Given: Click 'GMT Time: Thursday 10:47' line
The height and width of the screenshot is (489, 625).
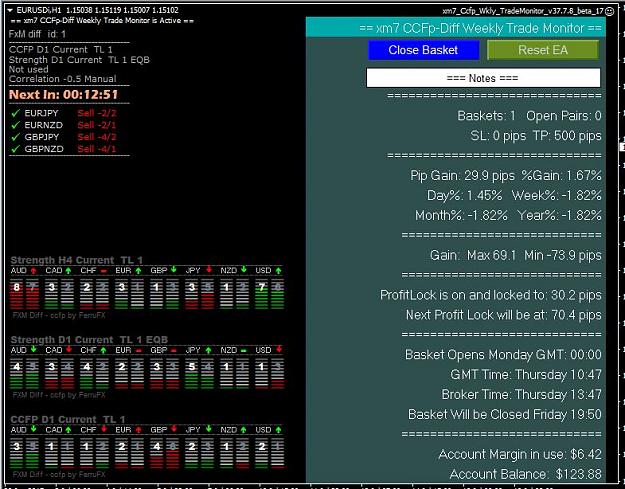Looking at the screenshot, I should [526, 375].
